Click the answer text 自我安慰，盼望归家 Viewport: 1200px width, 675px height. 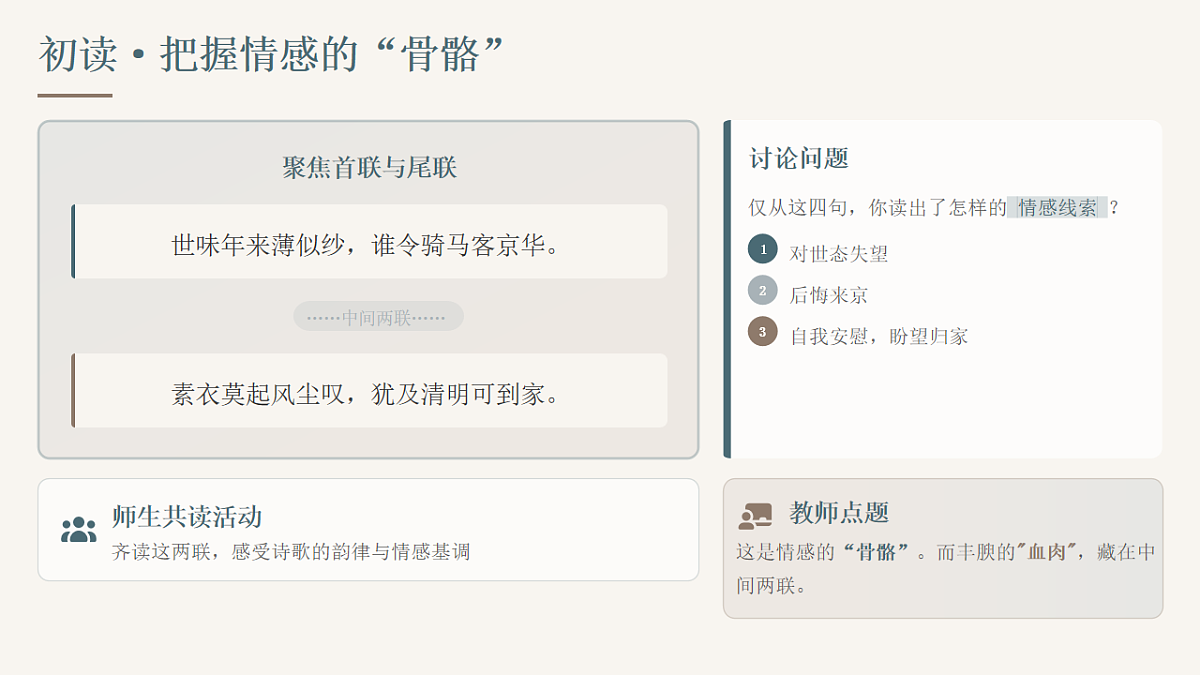coord(879,336)
